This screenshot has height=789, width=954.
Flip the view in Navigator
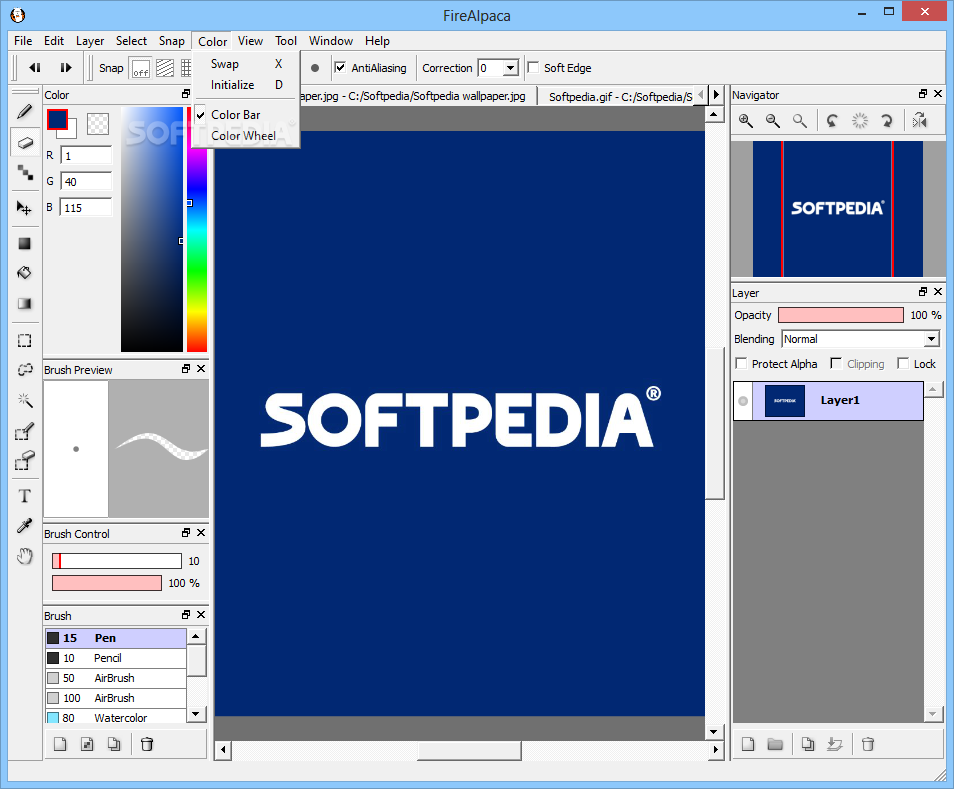point(919,121)
